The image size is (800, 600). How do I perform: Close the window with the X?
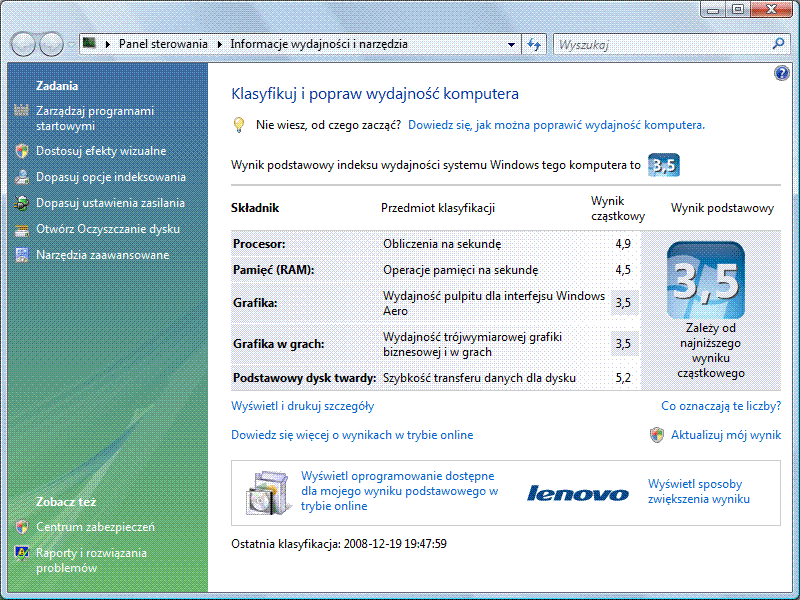pyautogui.click(x=771, y=10)
